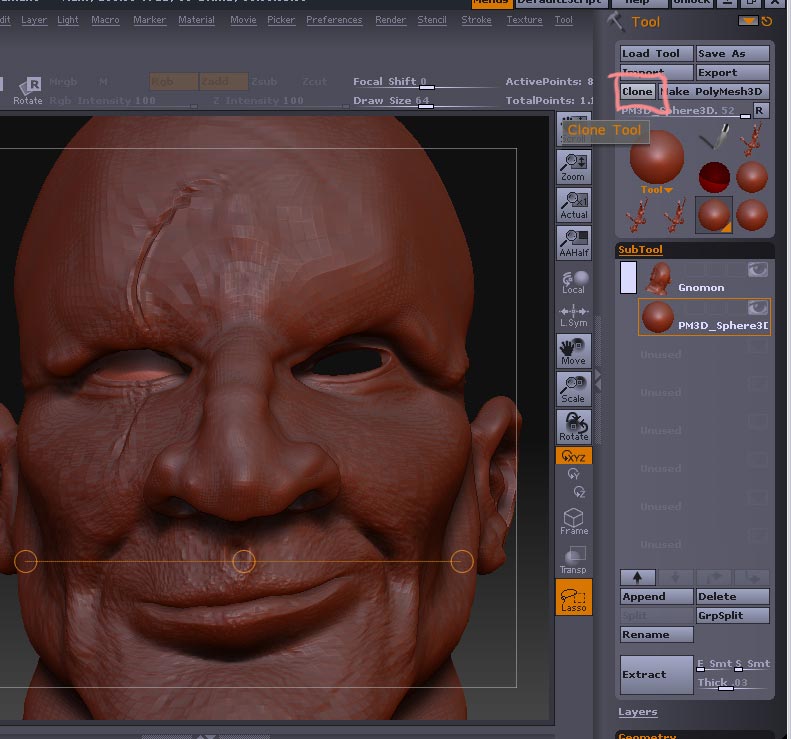This screenshot has width=791, height=739.
Task: Click the up arrow to move subtool up
Action: [x=638, y=577]
